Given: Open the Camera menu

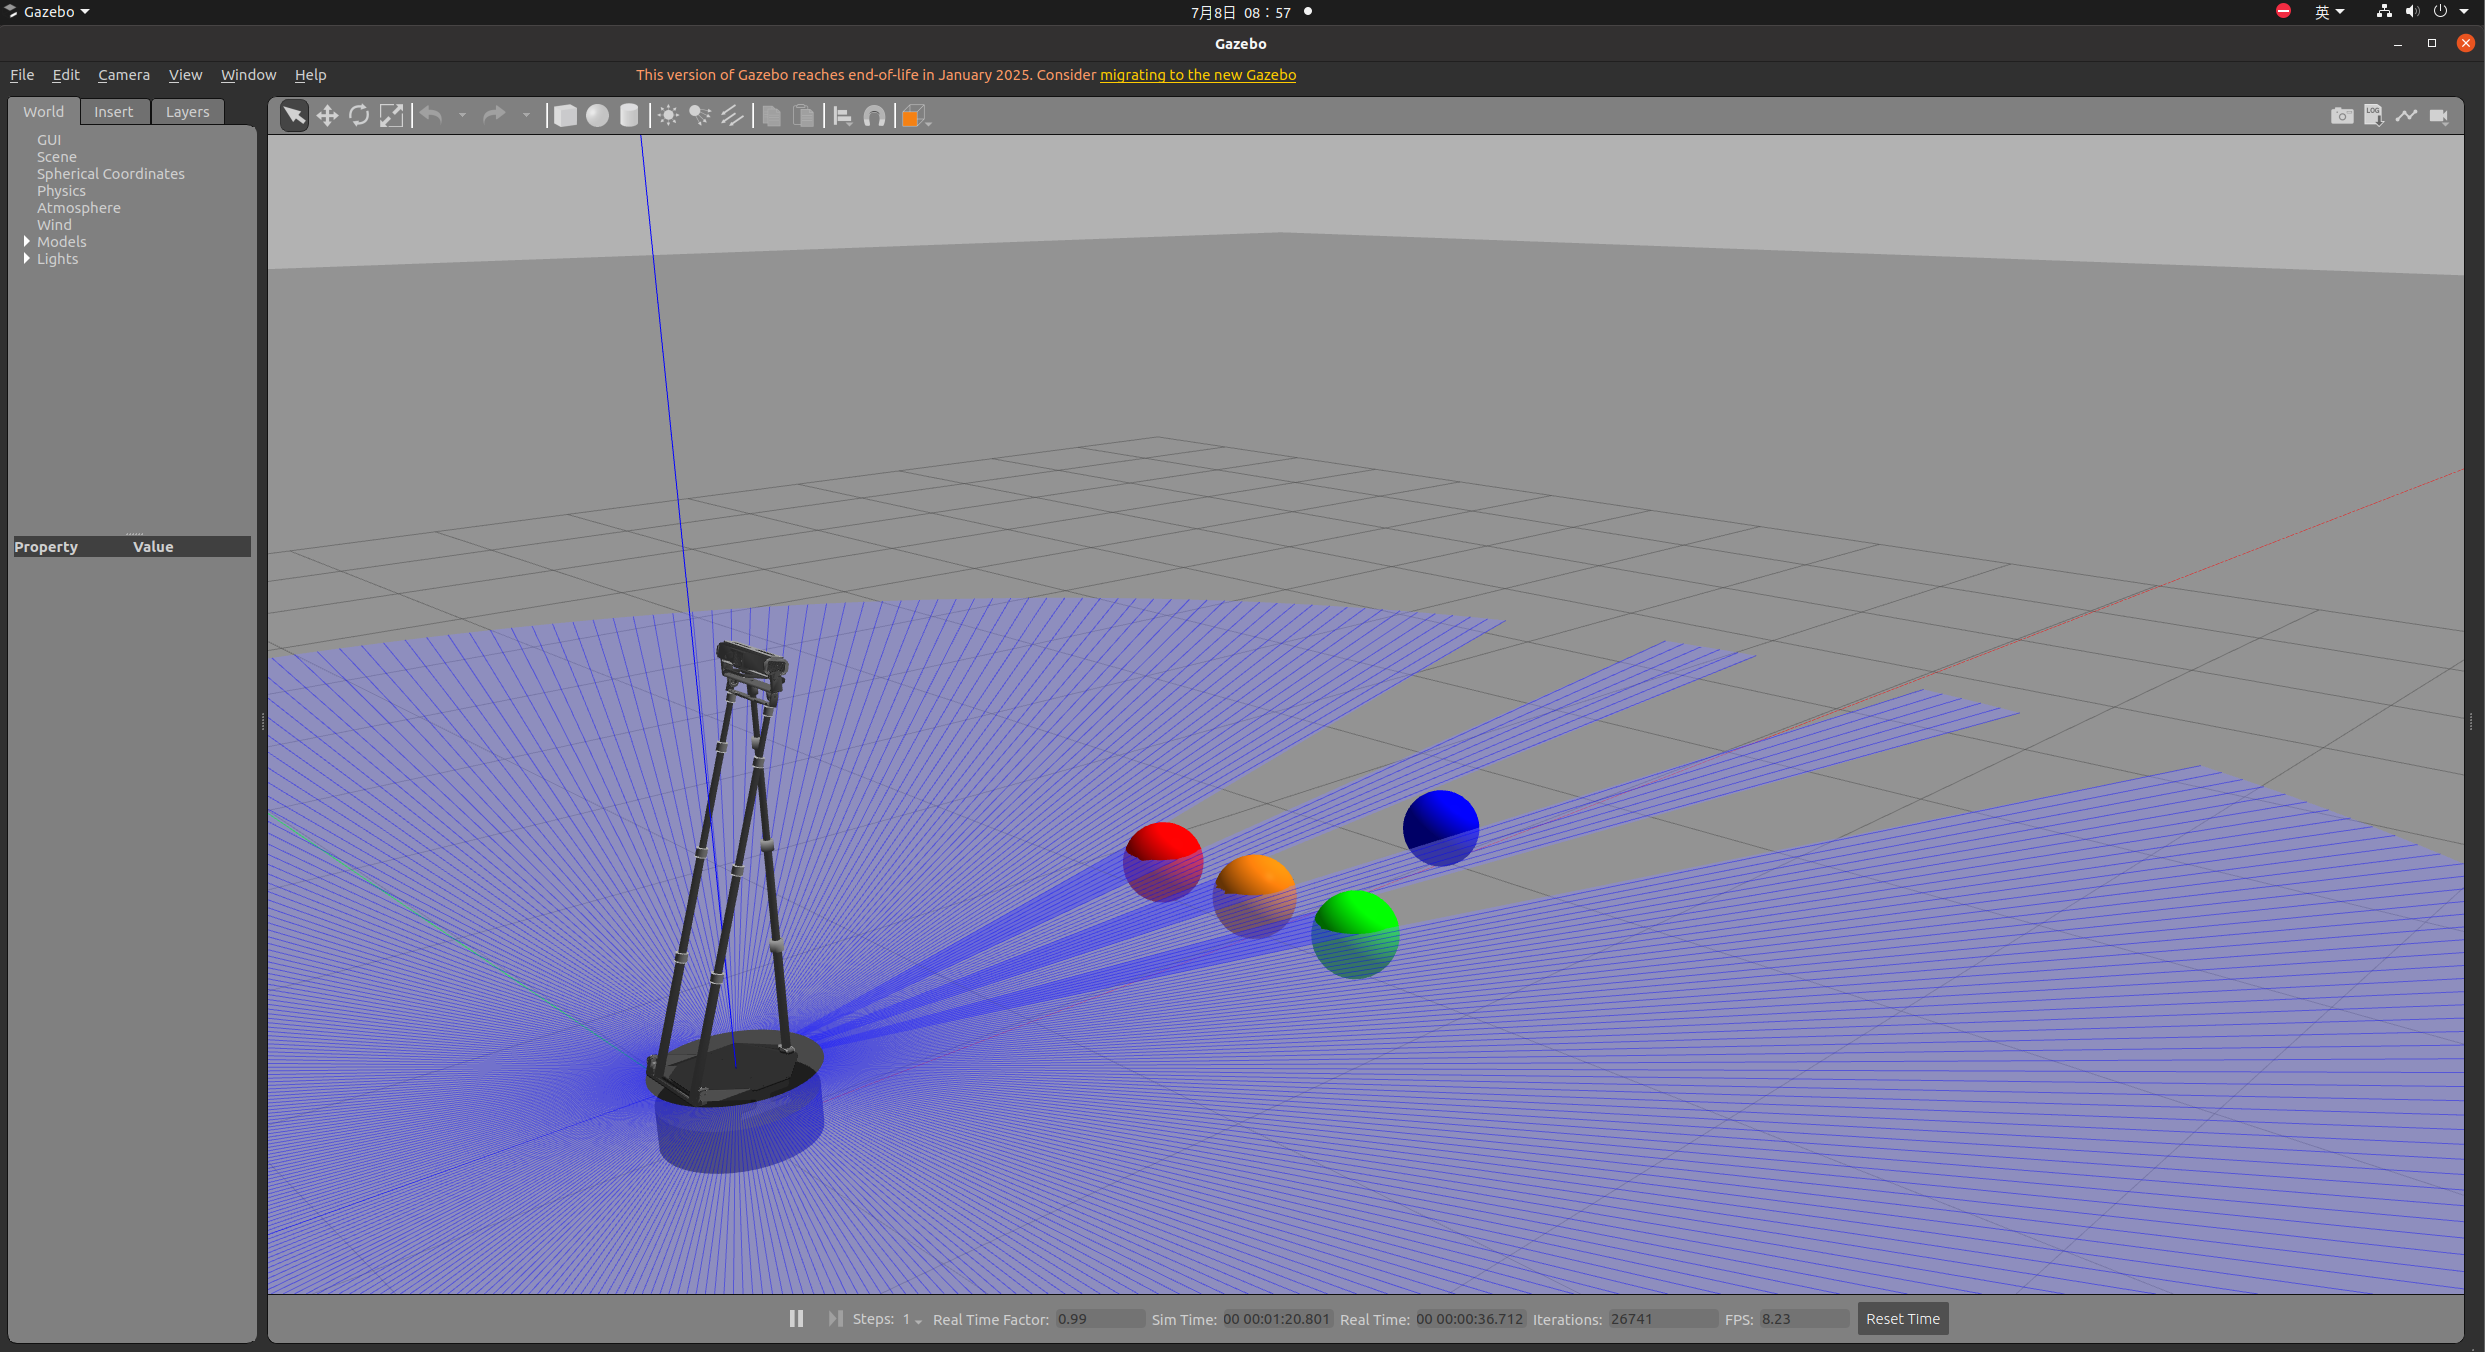Looking at the screenshot, I should pos(124,75).
